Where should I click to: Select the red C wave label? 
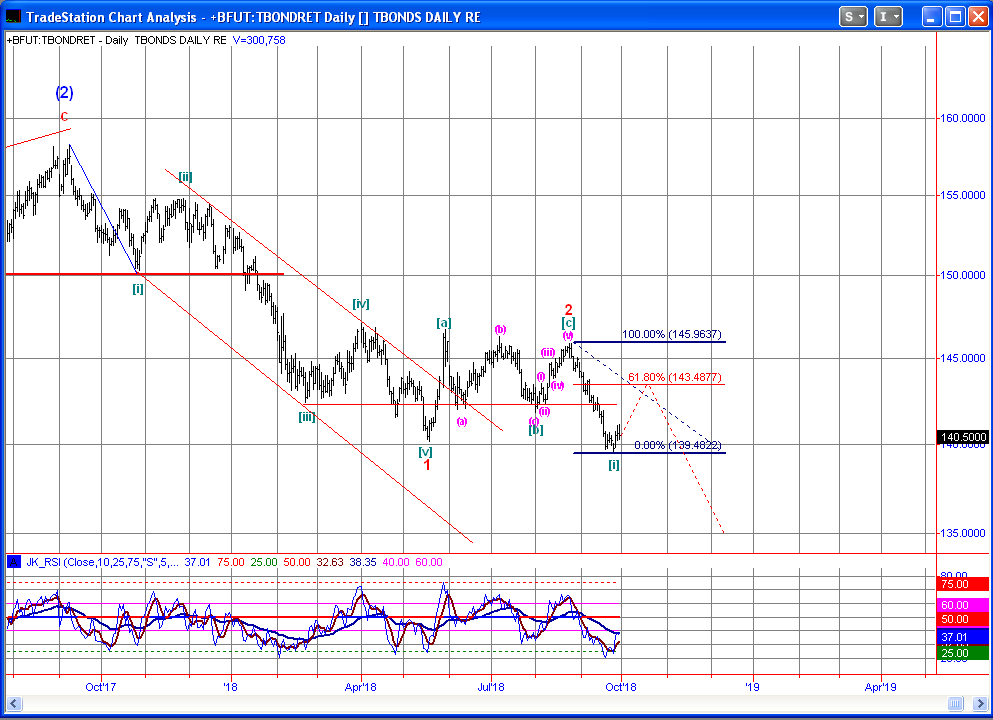coord(64,117)
